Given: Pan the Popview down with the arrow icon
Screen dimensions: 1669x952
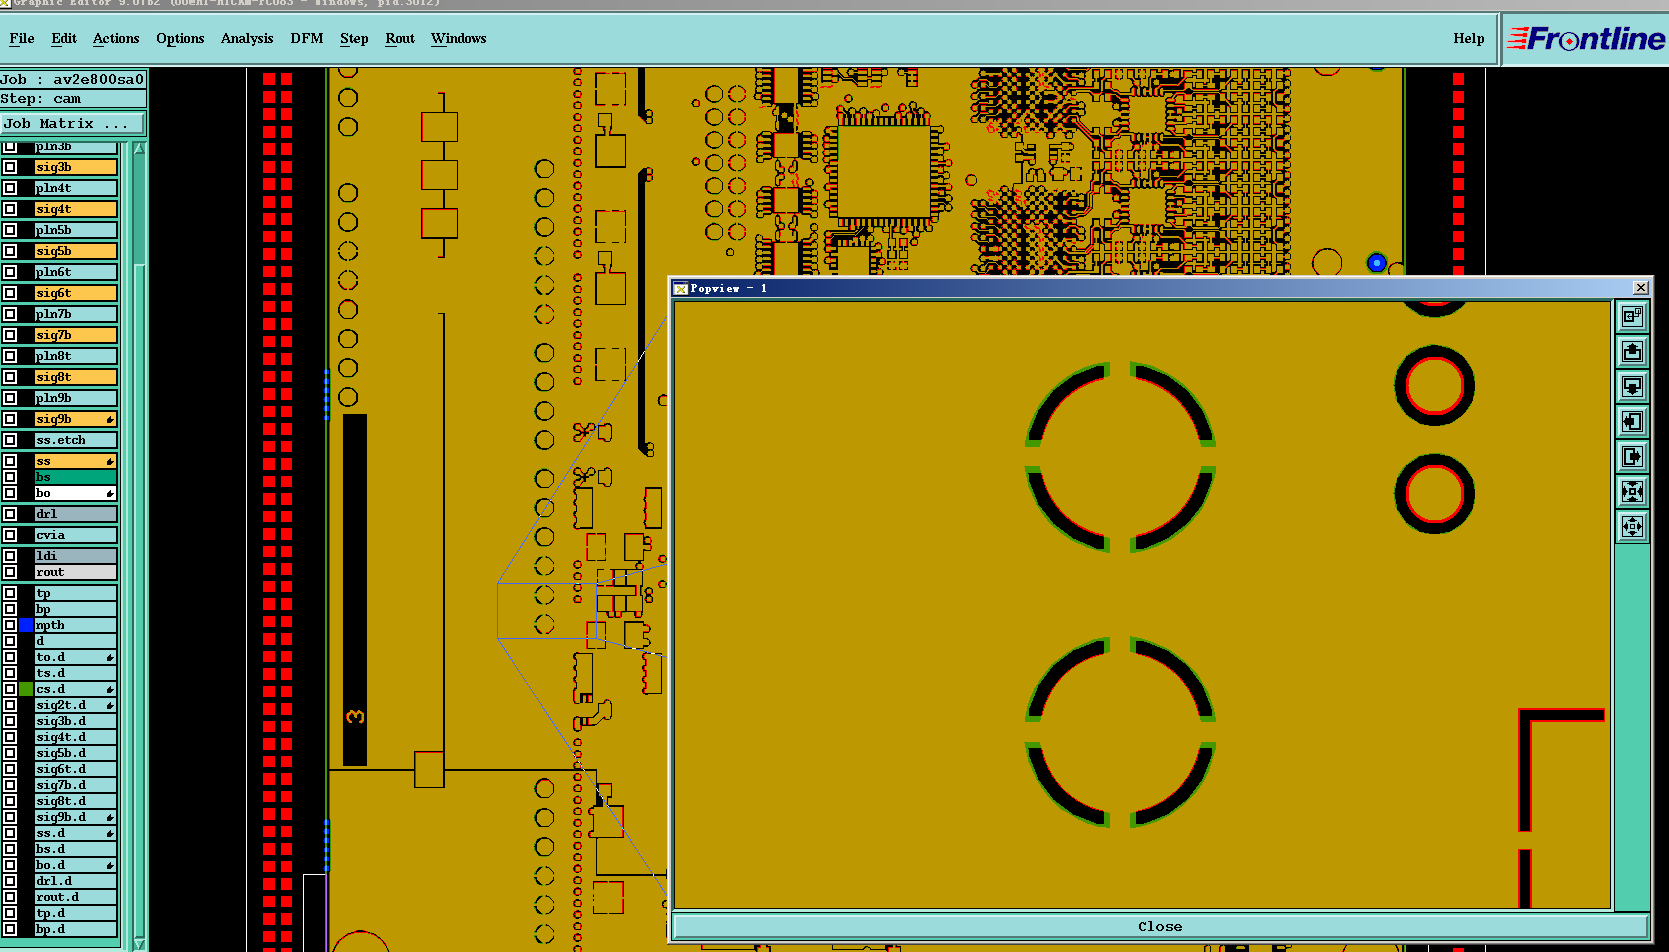Looking at the screenshot, I should (1632, 387).
